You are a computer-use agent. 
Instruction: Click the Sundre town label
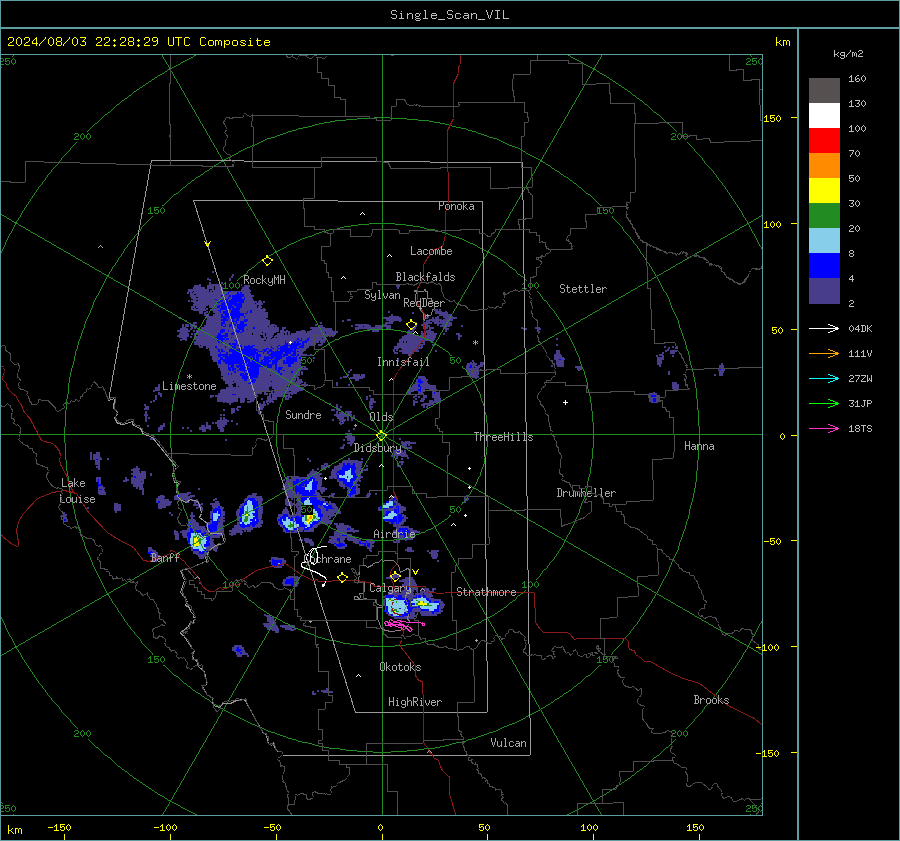coord(303,414)
